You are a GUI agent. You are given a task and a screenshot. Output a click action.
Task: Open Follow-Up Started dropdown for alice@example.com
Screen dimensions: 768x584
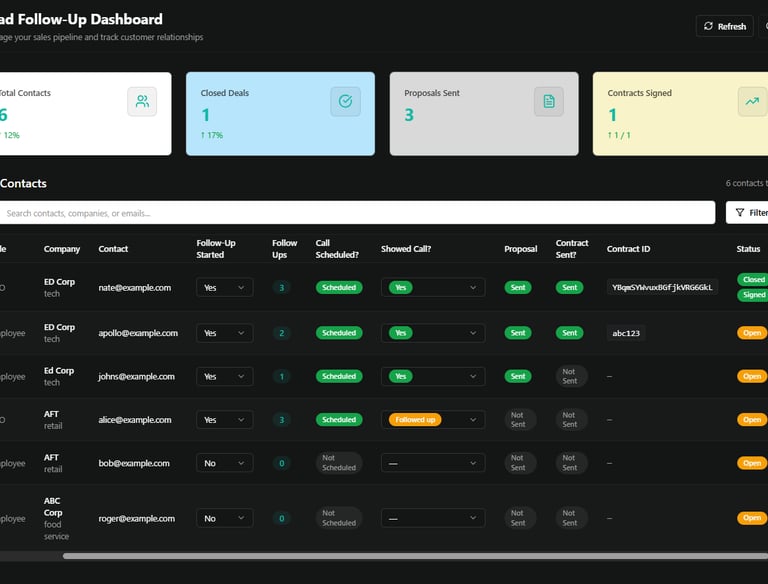point(225,420)
